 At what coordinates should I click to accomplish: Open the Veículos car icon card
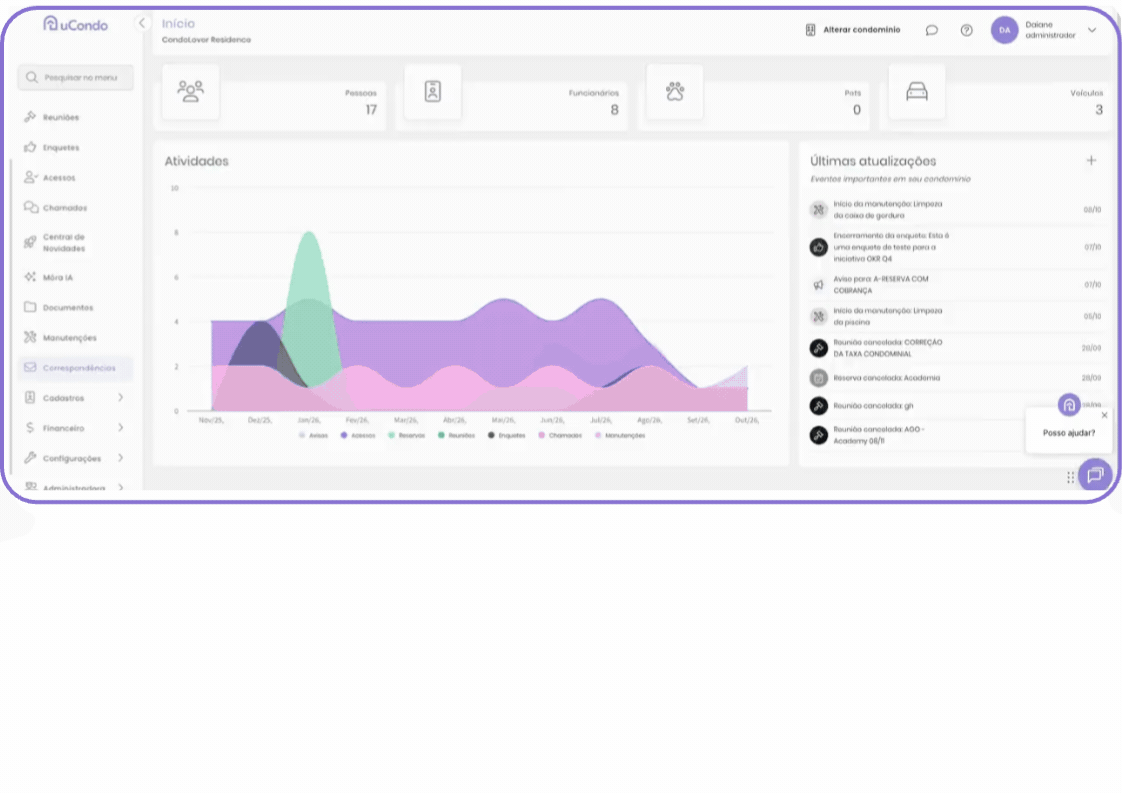pyautogui.click(x=917, y=92)
